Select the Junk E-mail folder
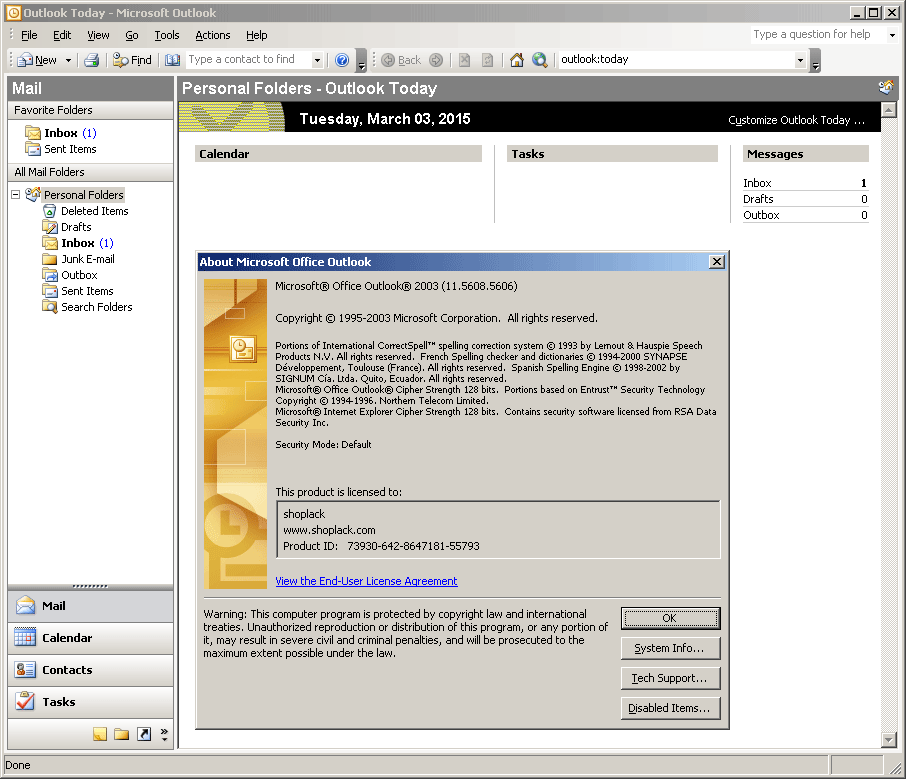The width and height of the screenshot is (906, 779). pos(88,259)
